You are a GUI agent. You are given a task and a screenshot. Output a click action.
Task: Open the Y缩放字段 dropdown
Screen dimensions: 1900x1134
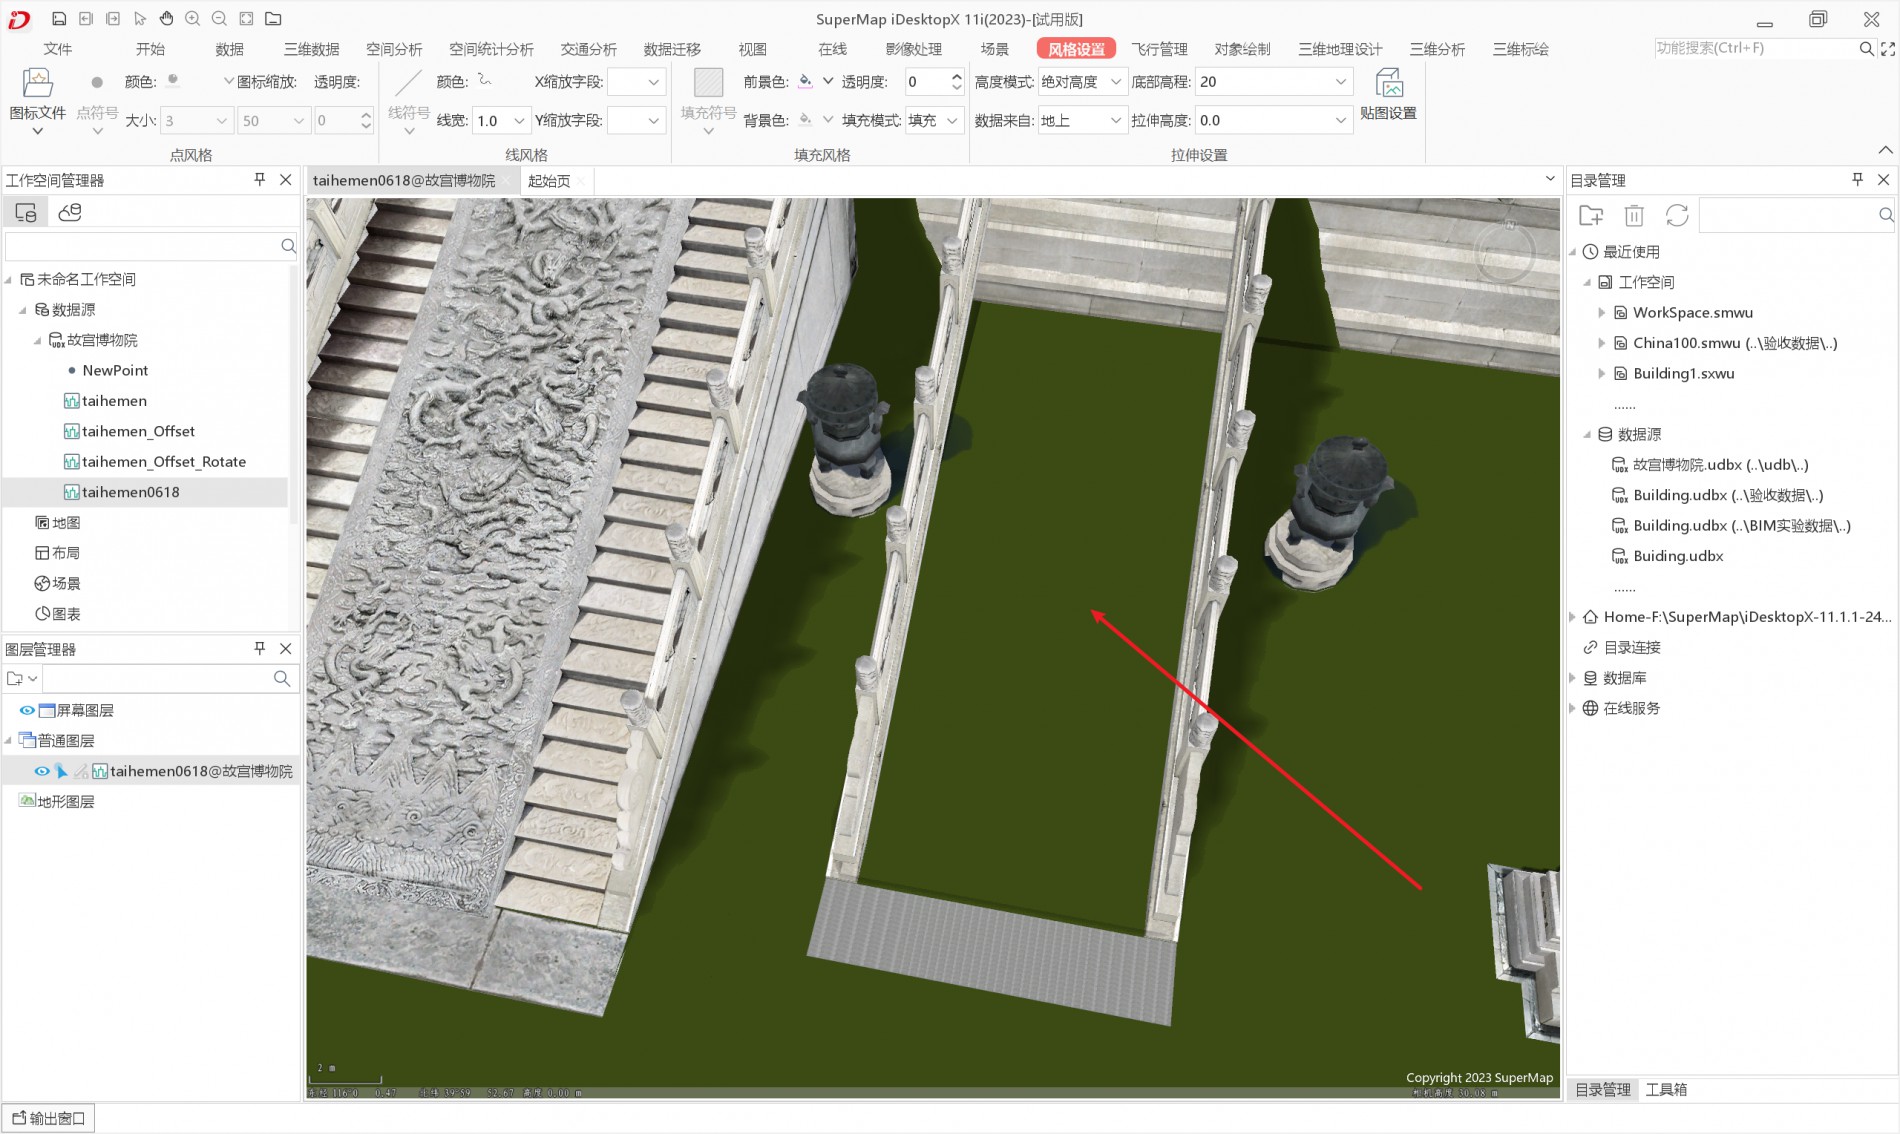pyautogui.click(x=653, y=120)
